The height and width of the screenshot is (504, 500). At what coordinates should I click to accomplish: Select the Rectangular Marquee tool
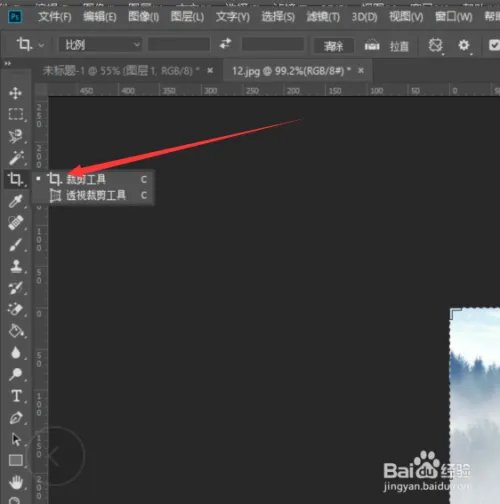[15, 114]
